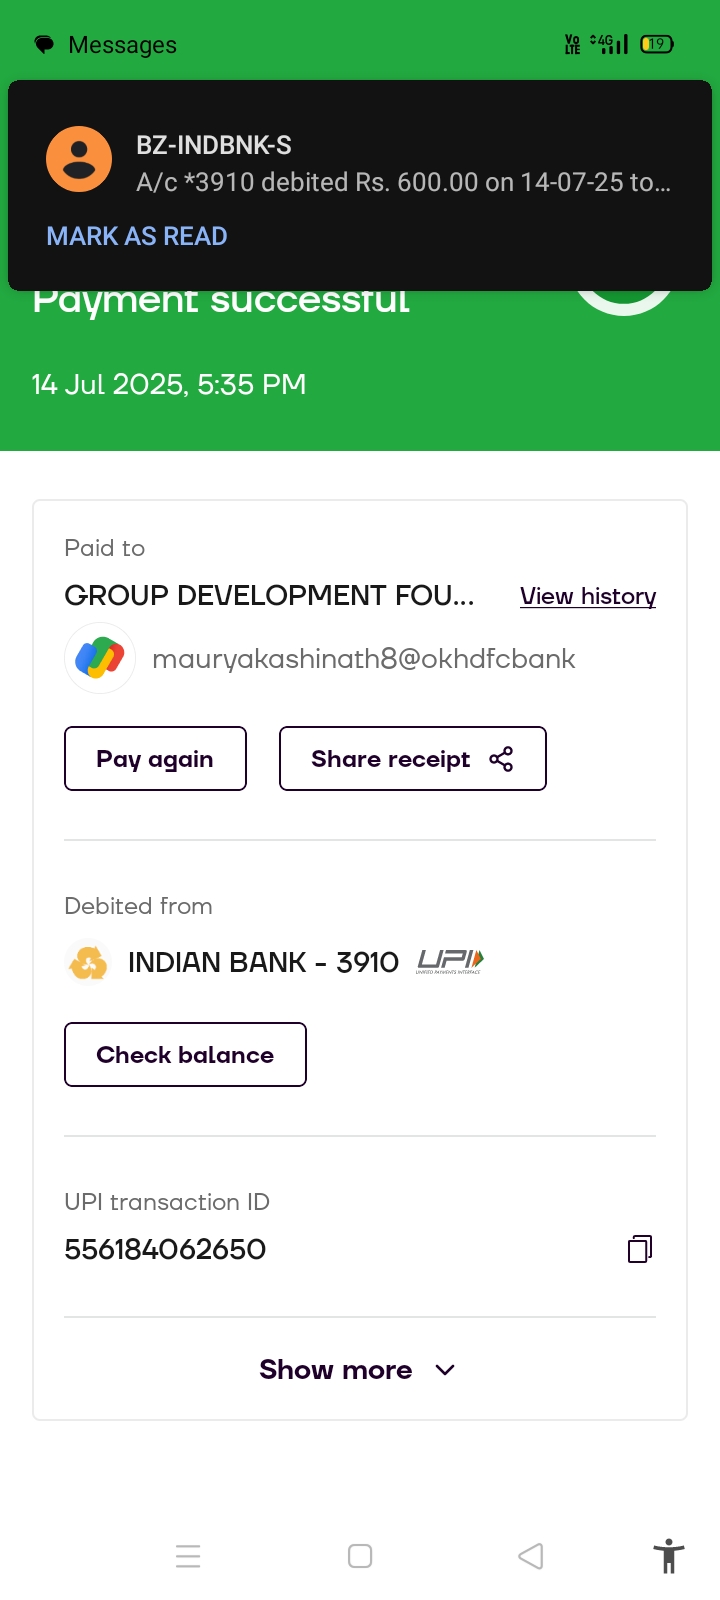Tap the UPI logo
720x1600 pixels.
tap(450, 962)
